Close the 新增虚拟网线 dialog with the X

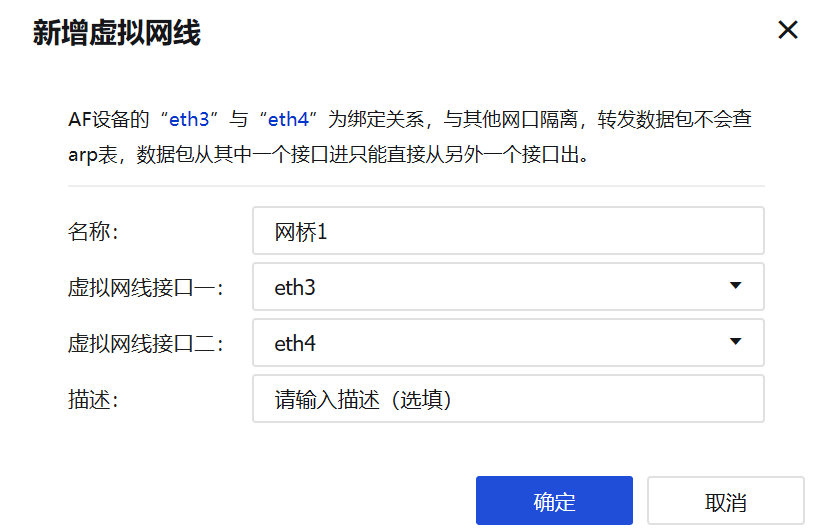[x=788, y=30]
